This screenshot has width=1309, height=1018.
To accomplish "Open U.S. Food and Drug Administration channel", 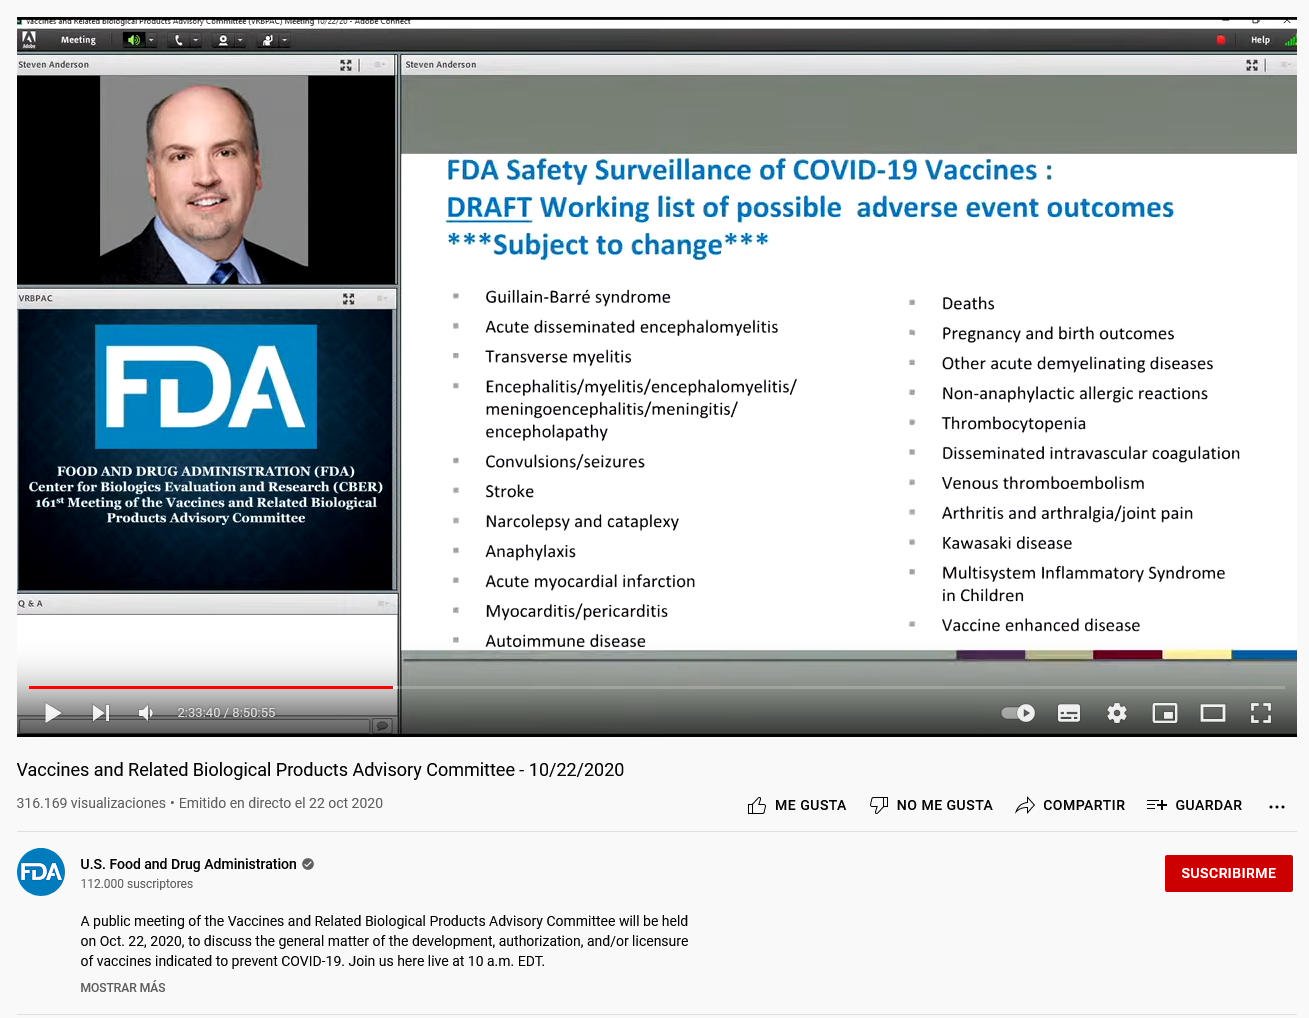I will (188, 864).
